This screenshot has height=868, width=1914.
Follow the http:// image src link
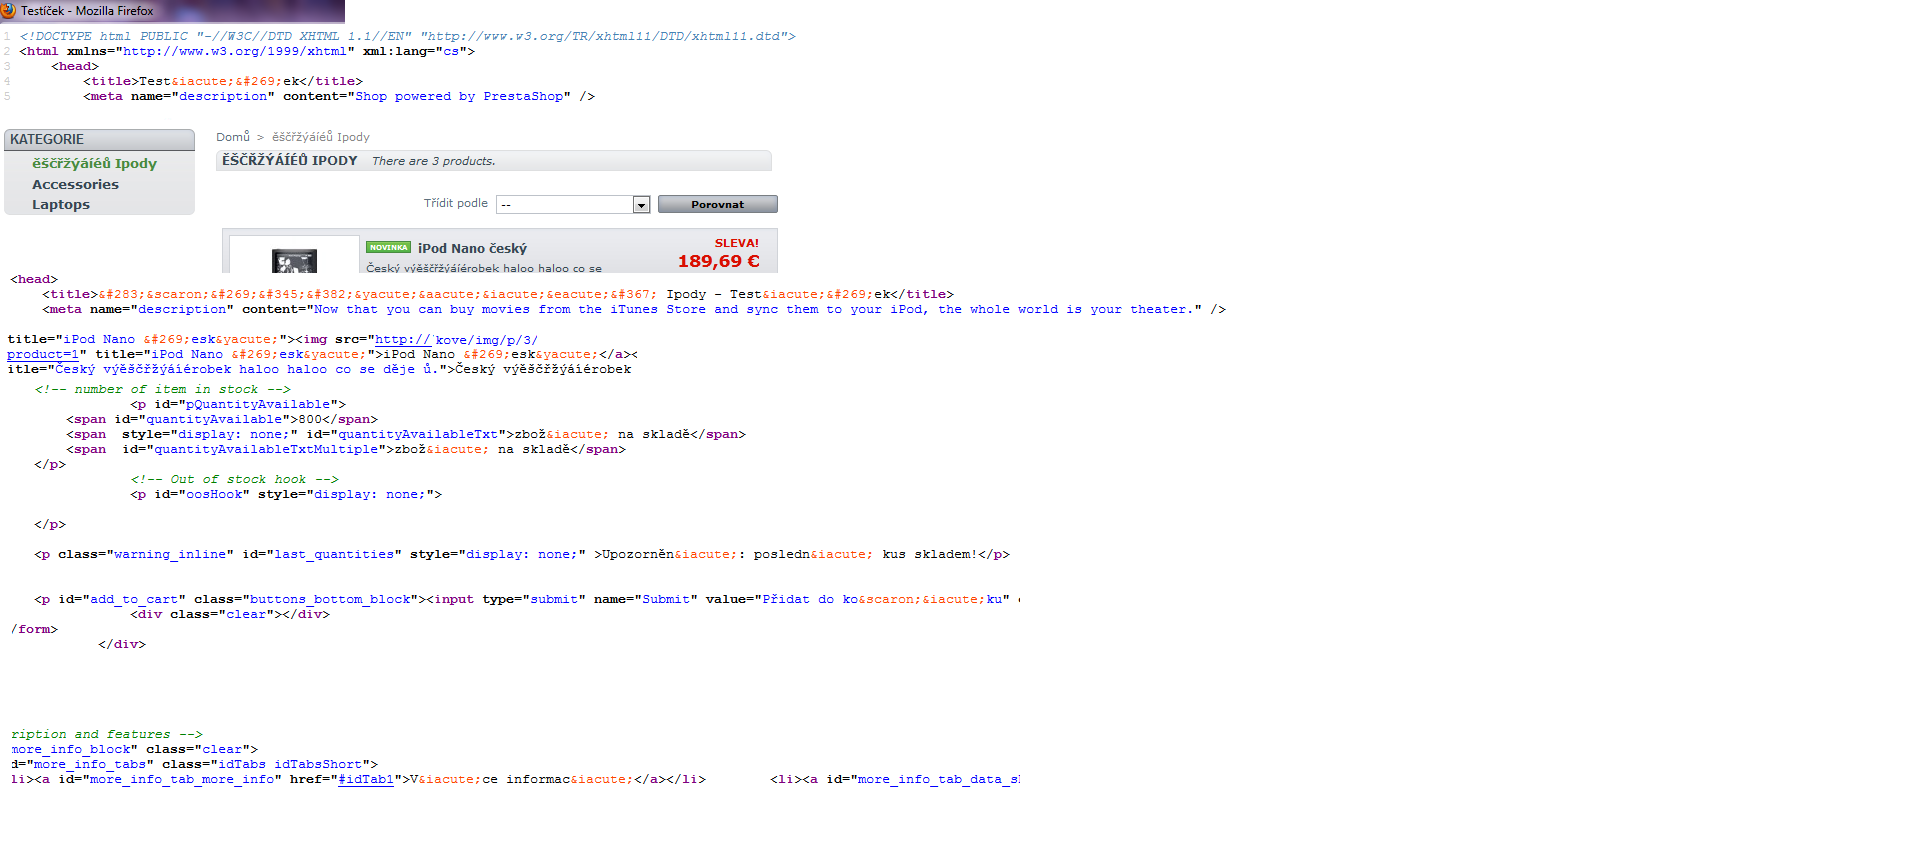point(402,339)
